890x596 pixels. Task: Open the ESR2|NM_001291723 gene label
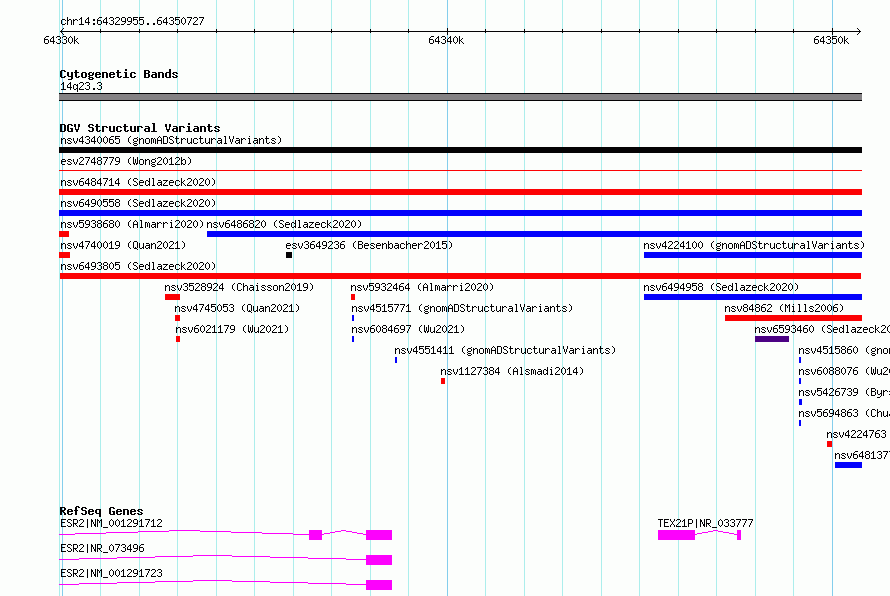click(111, 573)
